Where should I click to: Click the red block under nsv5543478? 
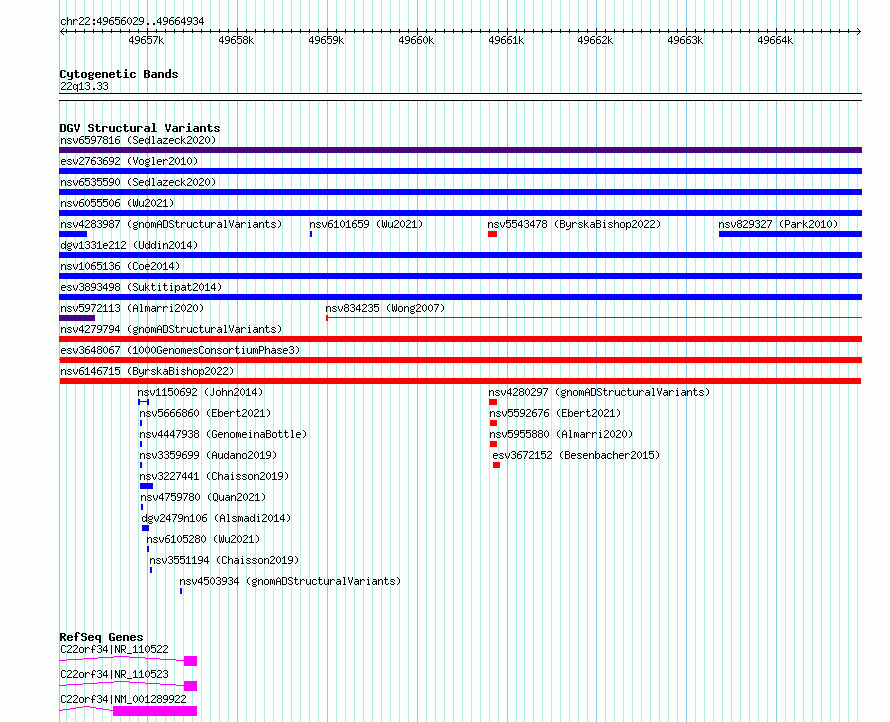click(x=493, y=234)
